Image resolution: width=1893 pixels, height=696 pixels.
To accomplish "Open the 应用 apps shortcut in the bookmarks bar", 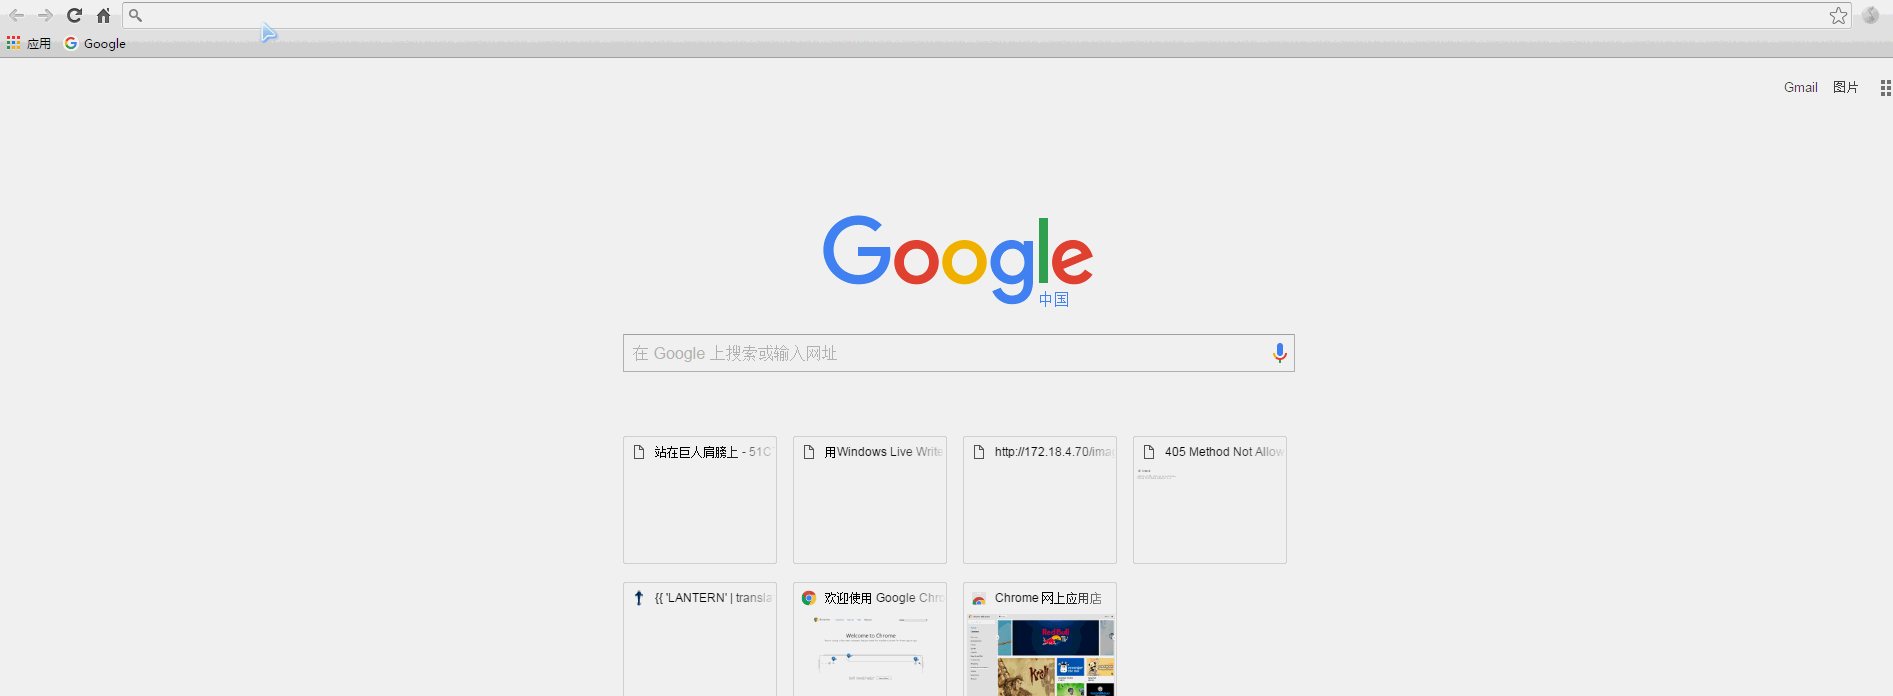I will [x=29, y=43].
